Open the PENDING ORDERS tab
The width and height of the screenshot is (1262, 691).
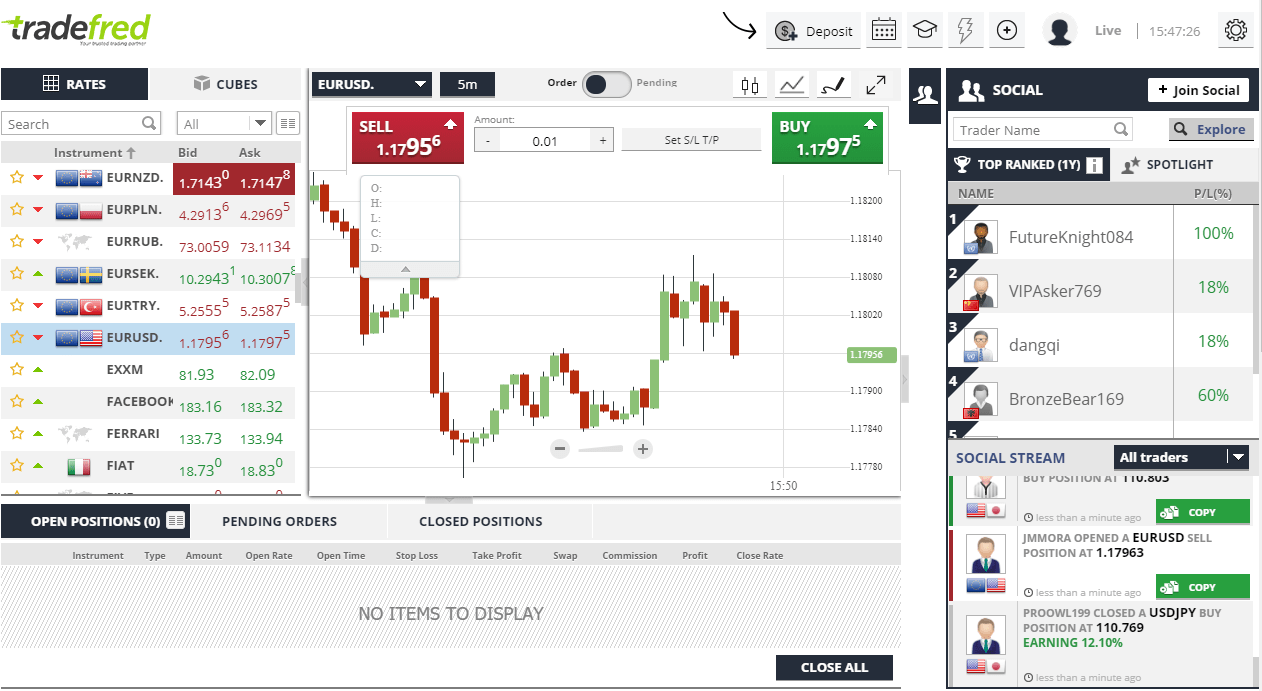279,521
